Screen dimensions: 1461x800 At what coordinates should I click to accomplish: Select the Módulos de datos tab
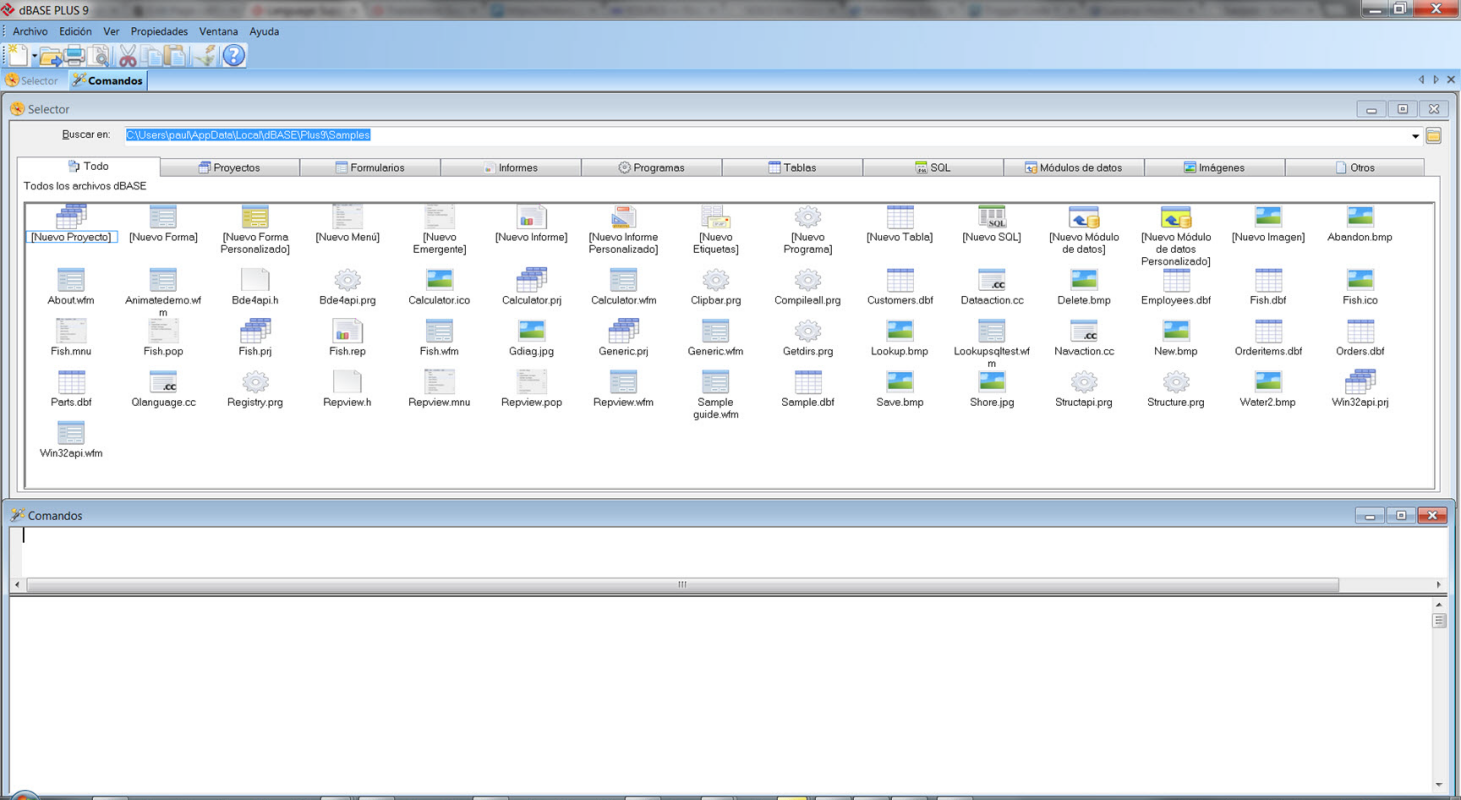pyautogui.click(x=1073, y=168)
